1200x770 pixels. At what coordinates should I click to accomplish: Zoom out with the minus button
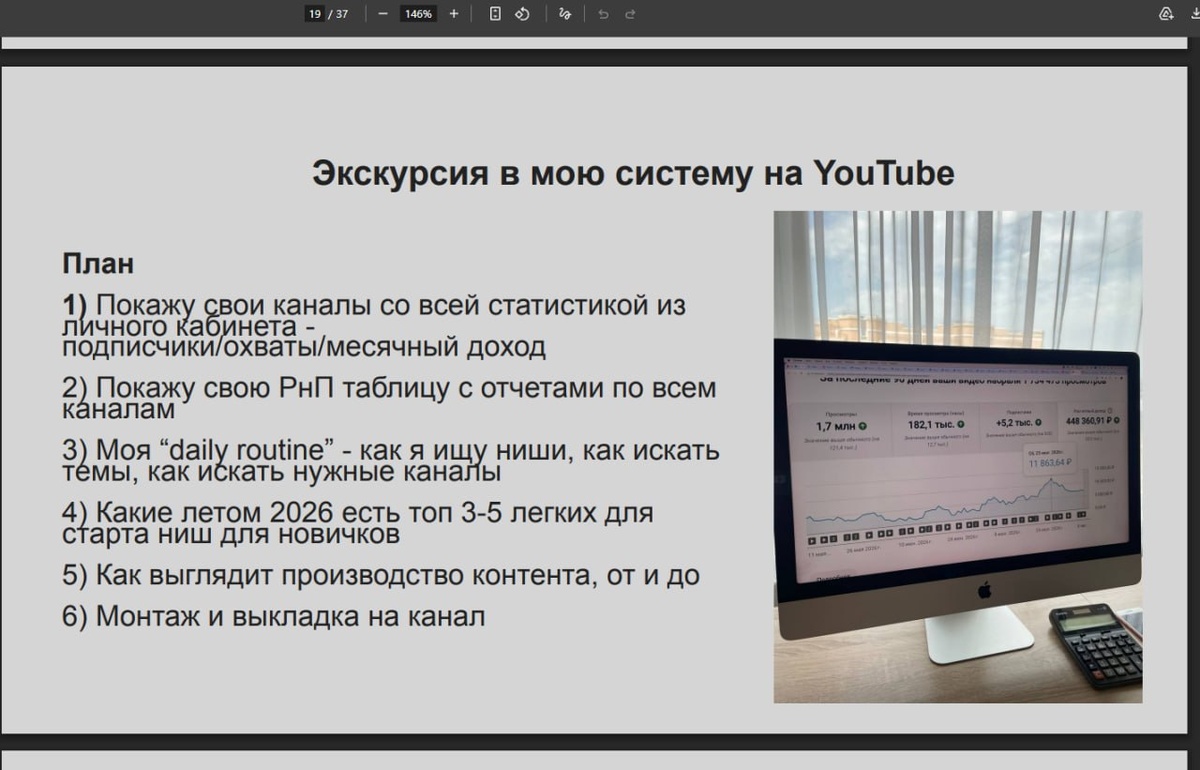coord(383,14)
